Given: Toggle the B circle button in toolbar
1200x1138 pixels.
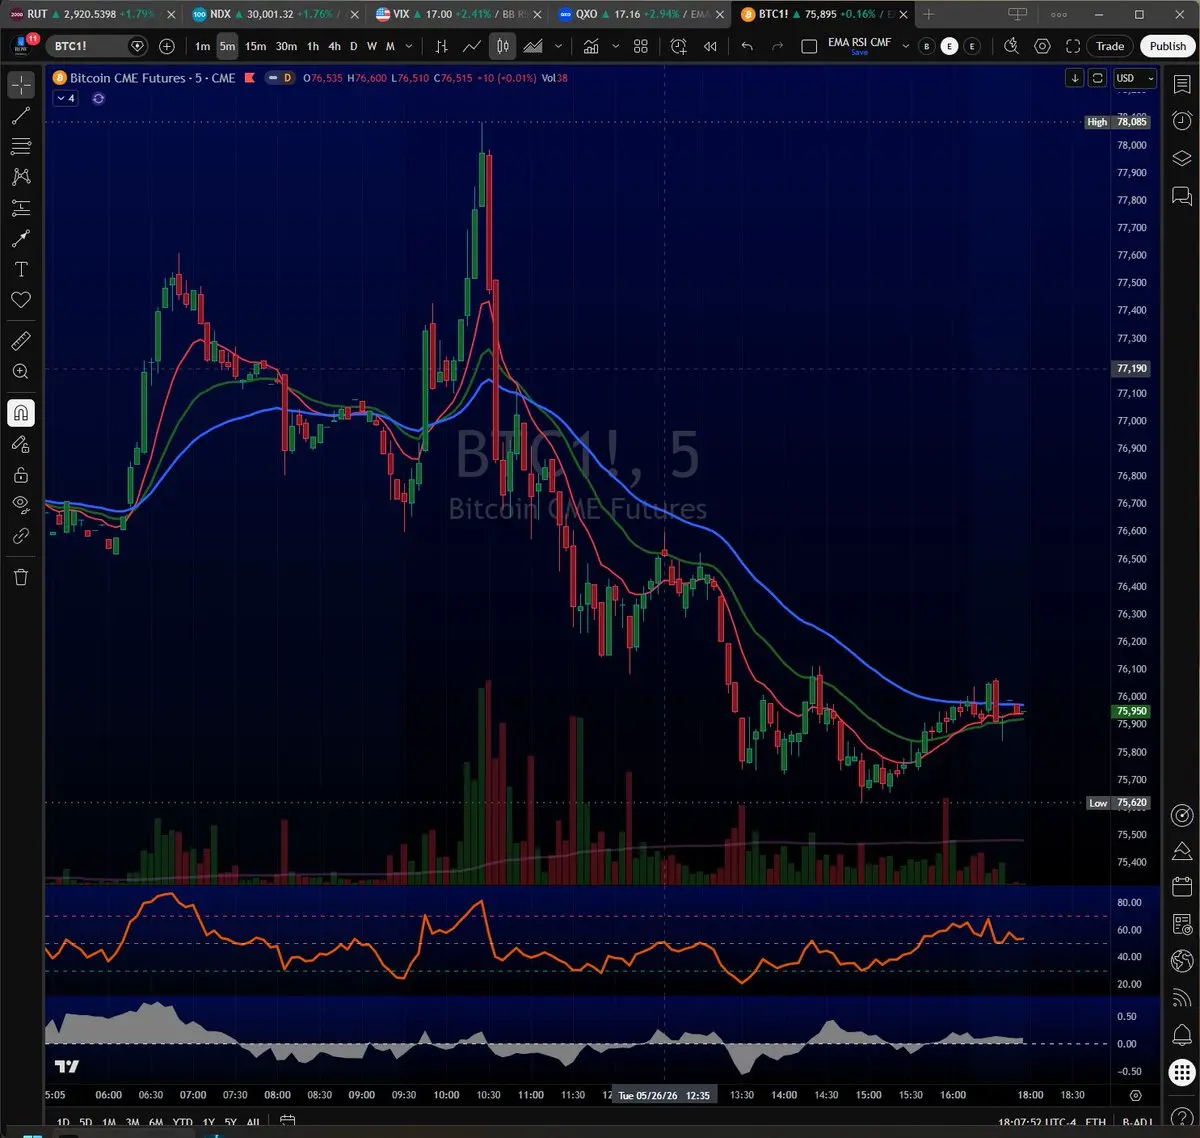Looking at the screenshot, I should (x=926, y=46).
